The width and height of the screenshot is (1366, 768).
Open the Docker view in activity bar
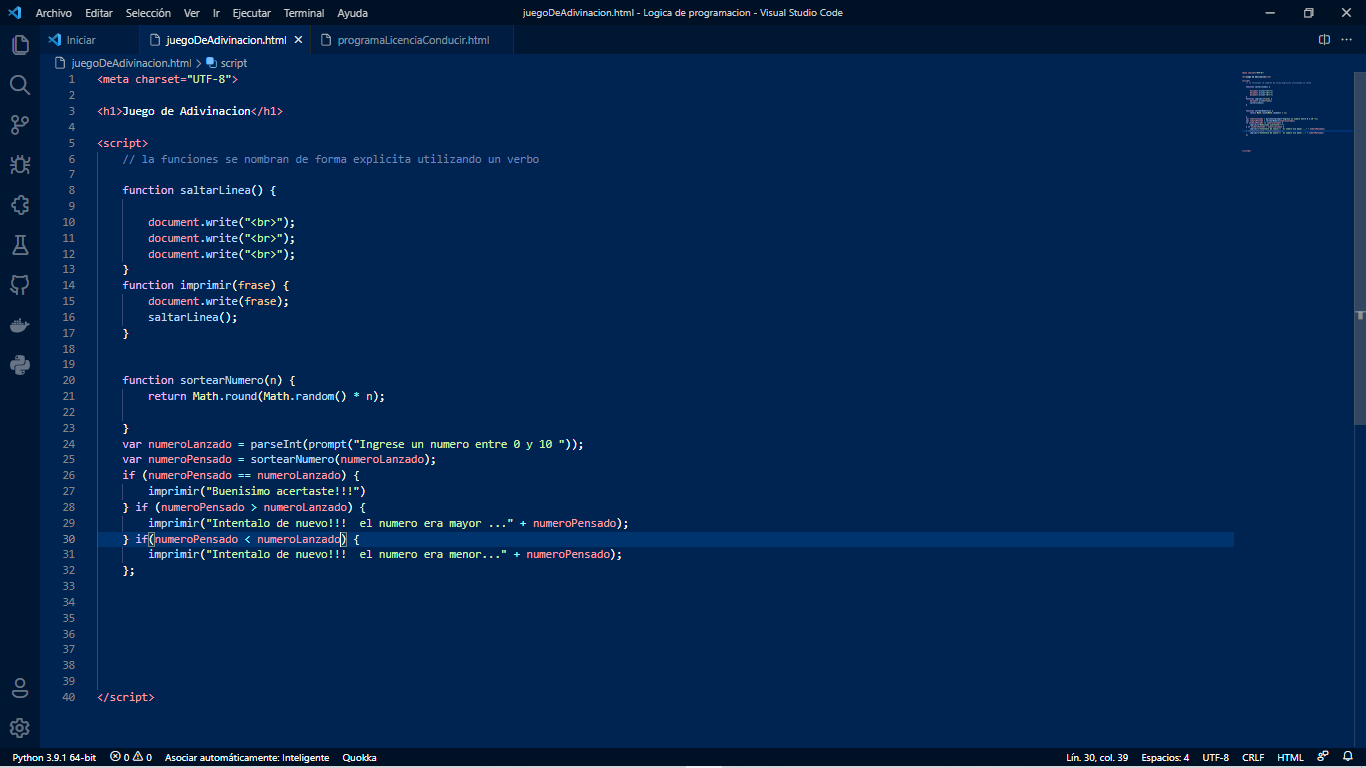20,324
